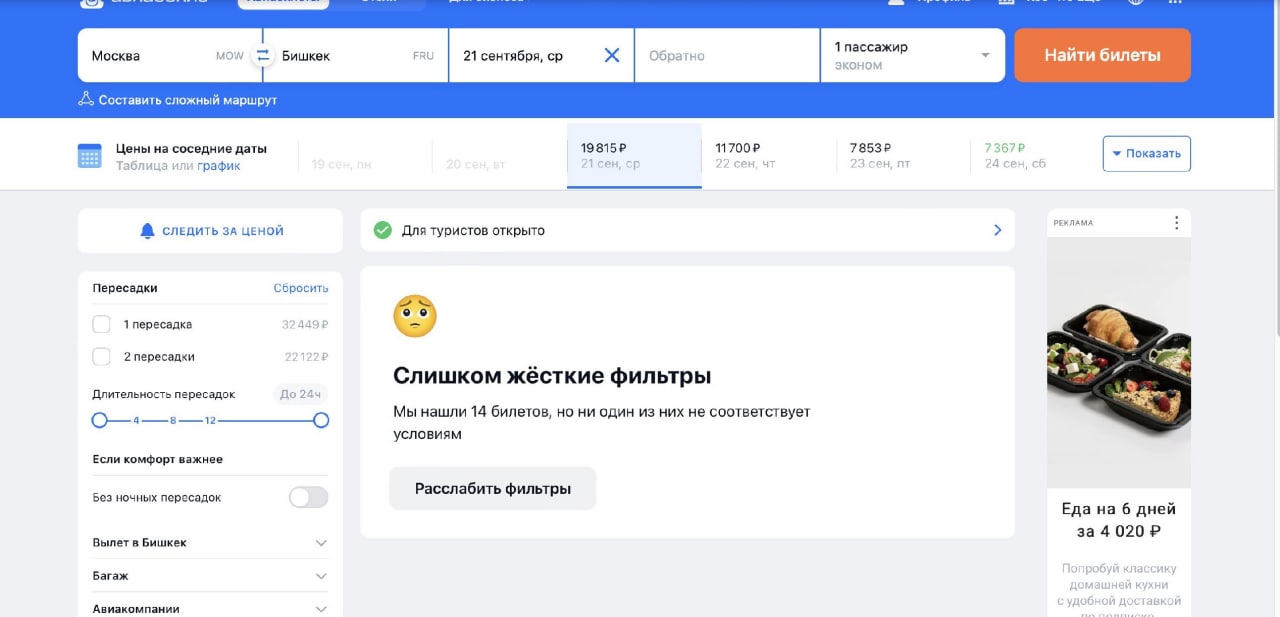The width and height of the screenshot is (1280, 617).
Task: Check the 2 пересадки checkbox
Action: (x=101, y=356)
